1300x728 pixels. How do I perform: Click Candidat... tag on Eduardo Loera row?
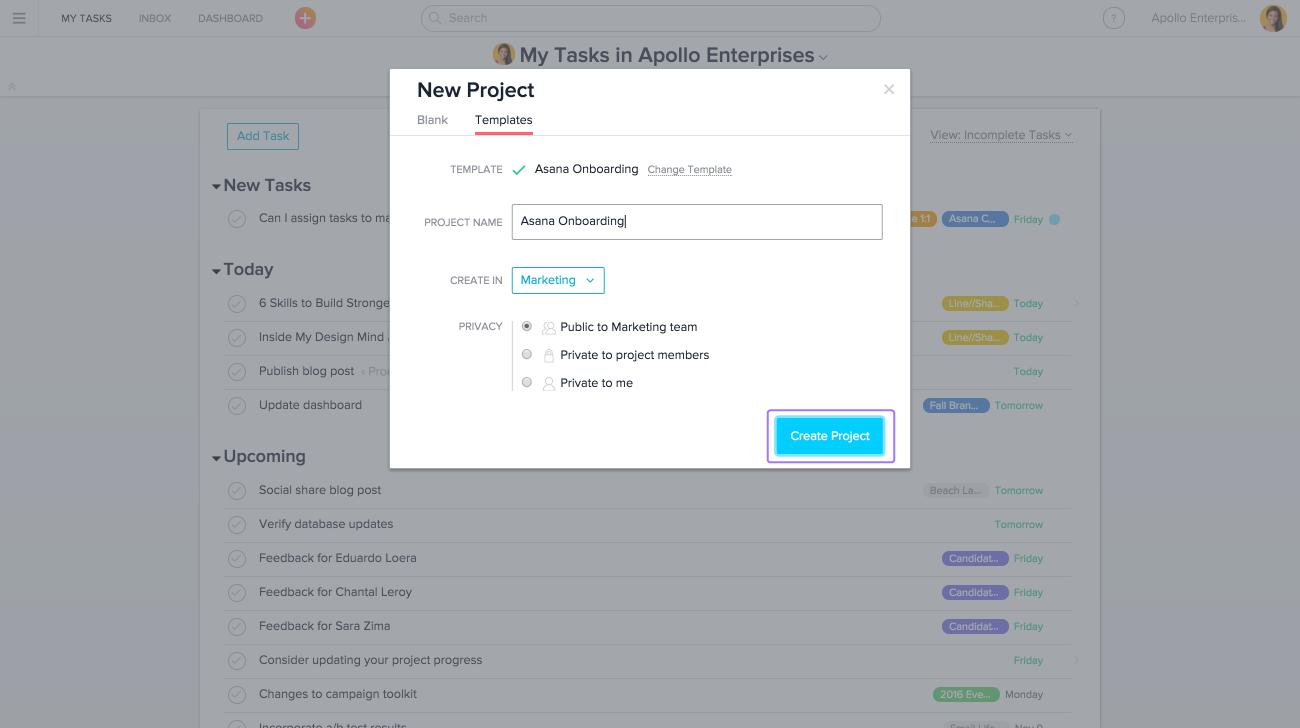[x=975, y=559]
